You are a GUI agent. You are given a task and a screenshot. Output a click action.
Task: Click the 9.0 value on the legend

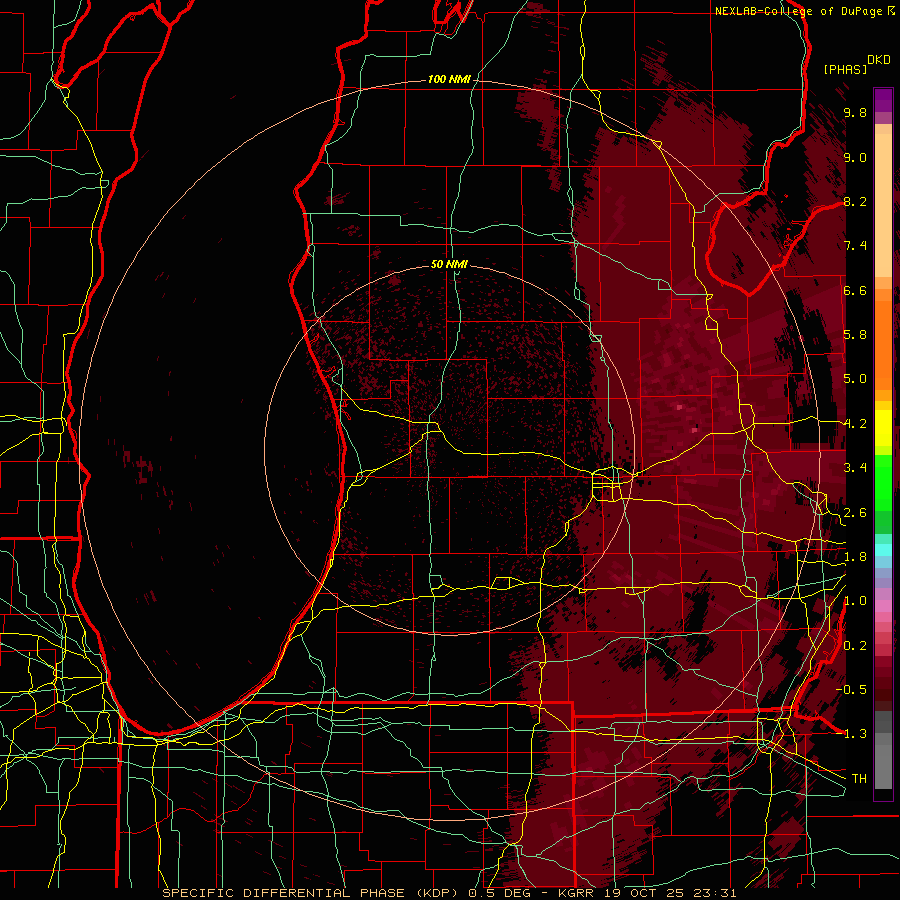pos(855,157)
